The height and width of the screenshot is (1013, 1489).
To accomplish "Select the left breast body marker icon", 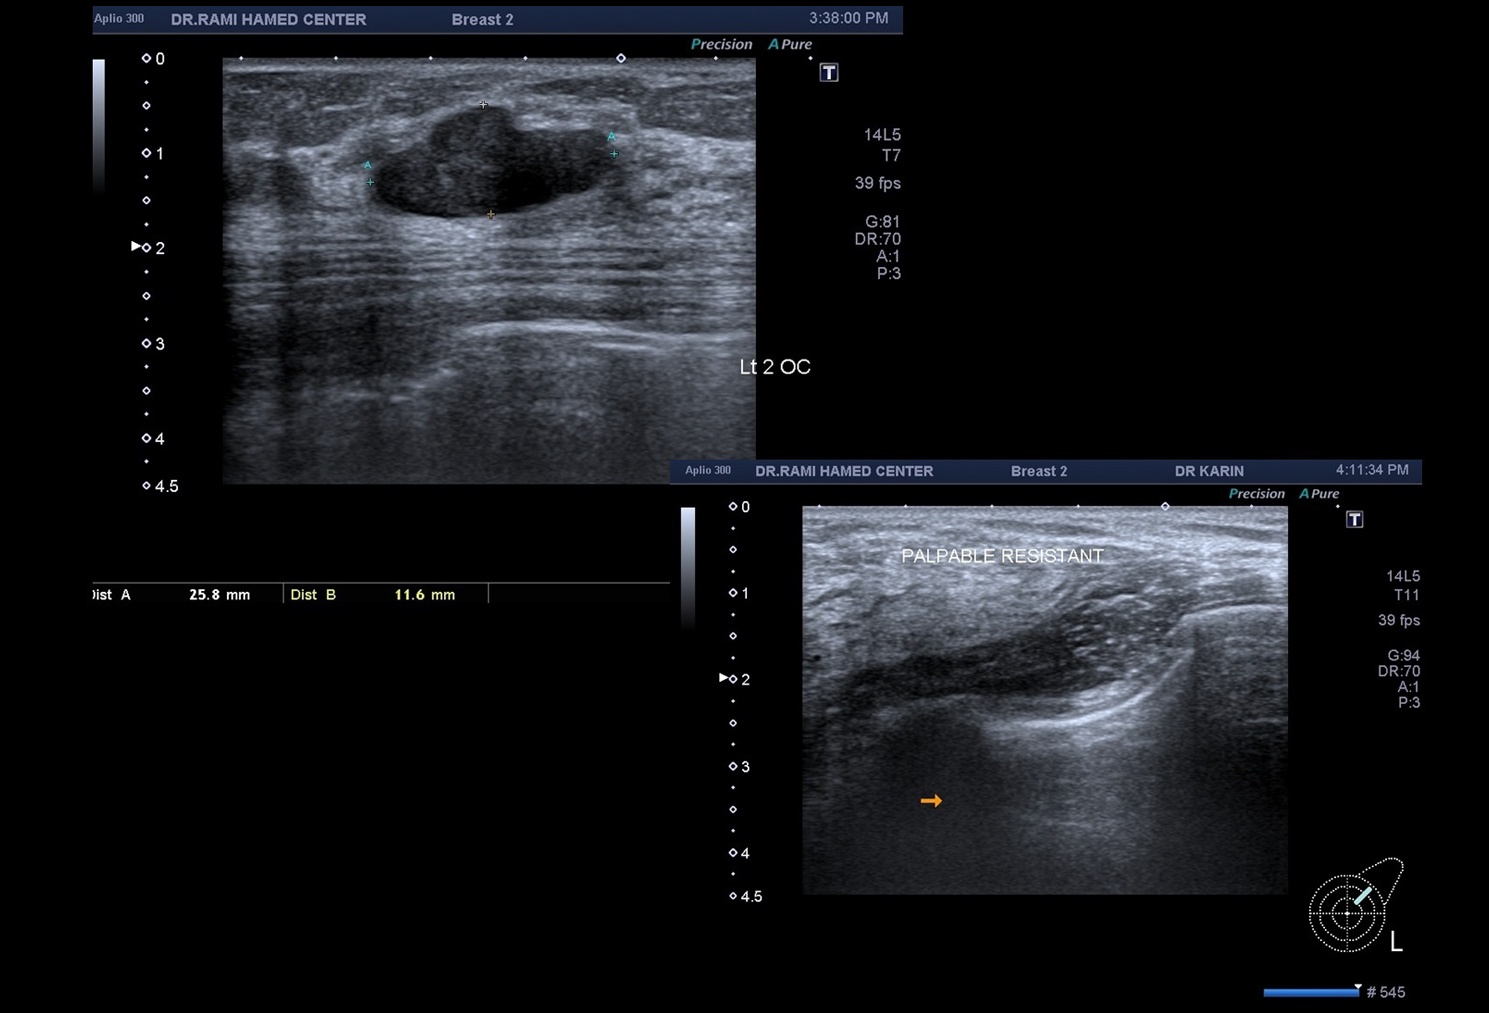I will 1355,905.
